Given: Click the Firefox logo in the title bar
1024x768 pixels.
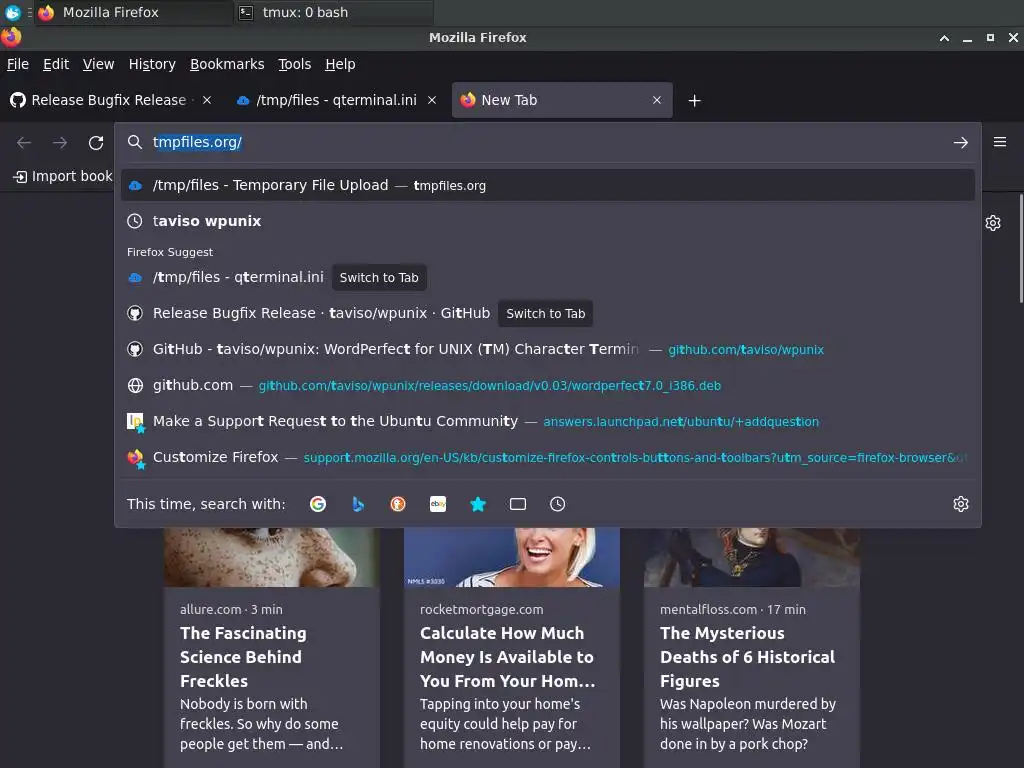Looking at the screenshot, I should click(x=11, y=37).
